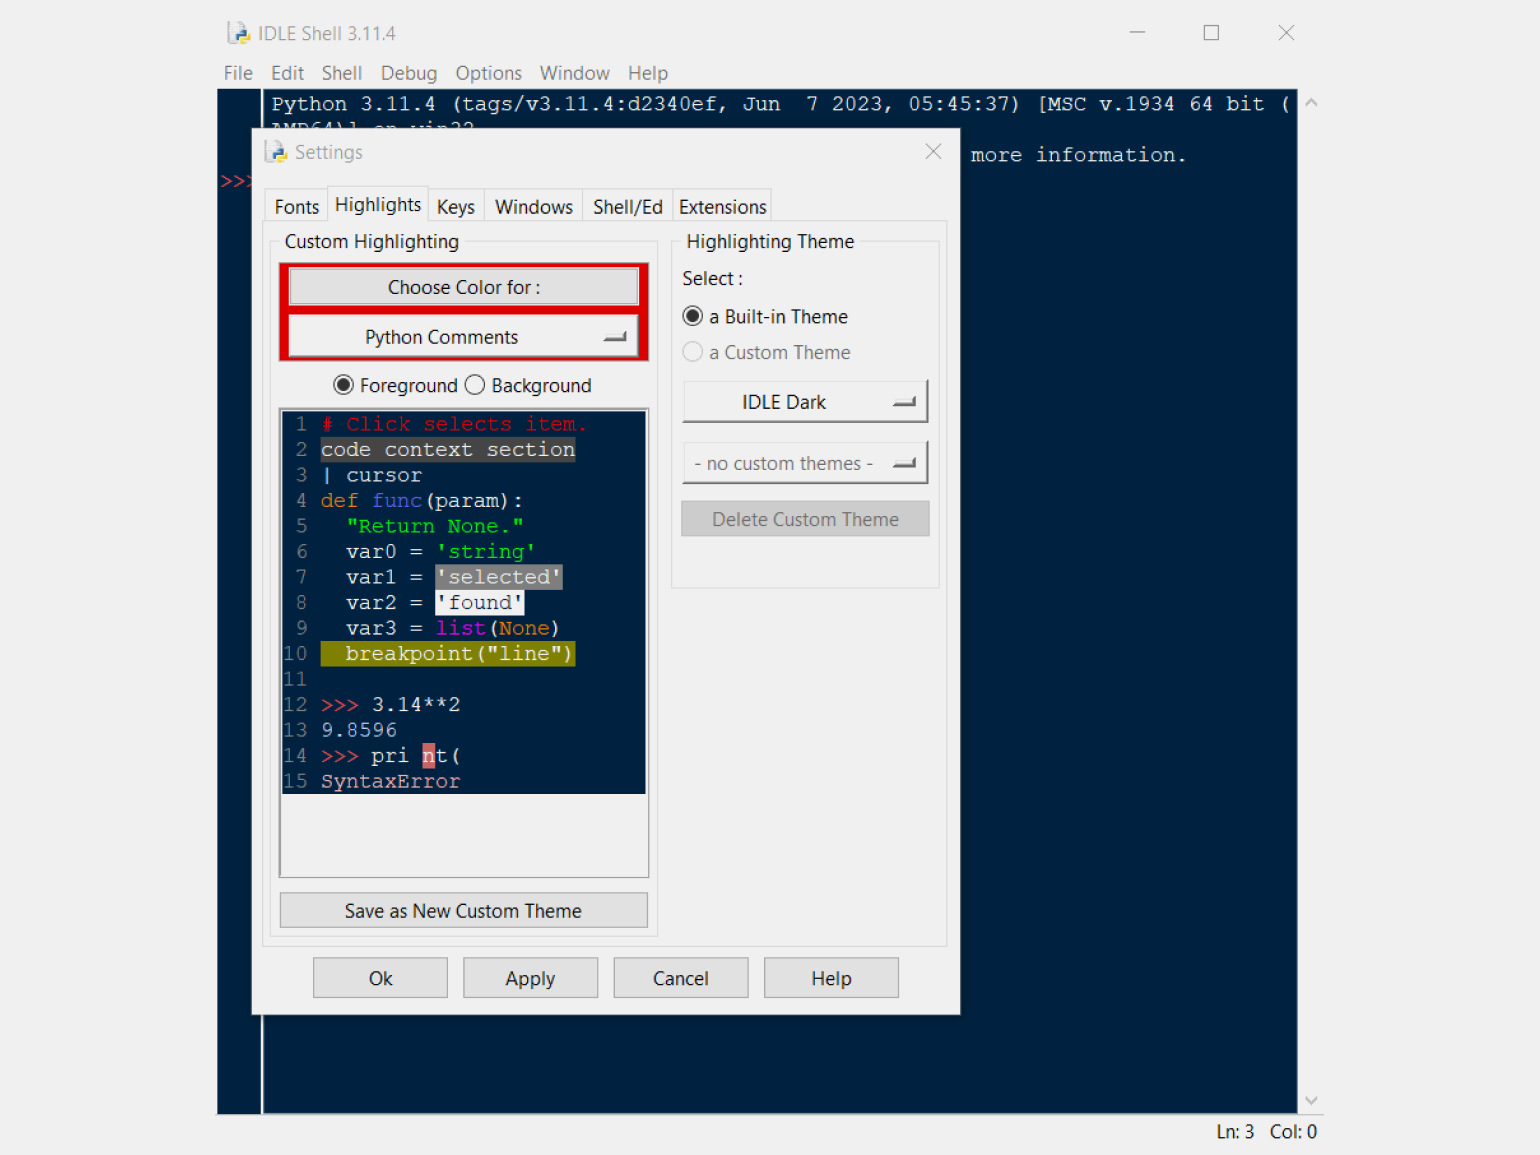This screenshot has width=1540, height=1155.
Task: Click the scroll up arrow in shell window
Action: [1311, 102]
